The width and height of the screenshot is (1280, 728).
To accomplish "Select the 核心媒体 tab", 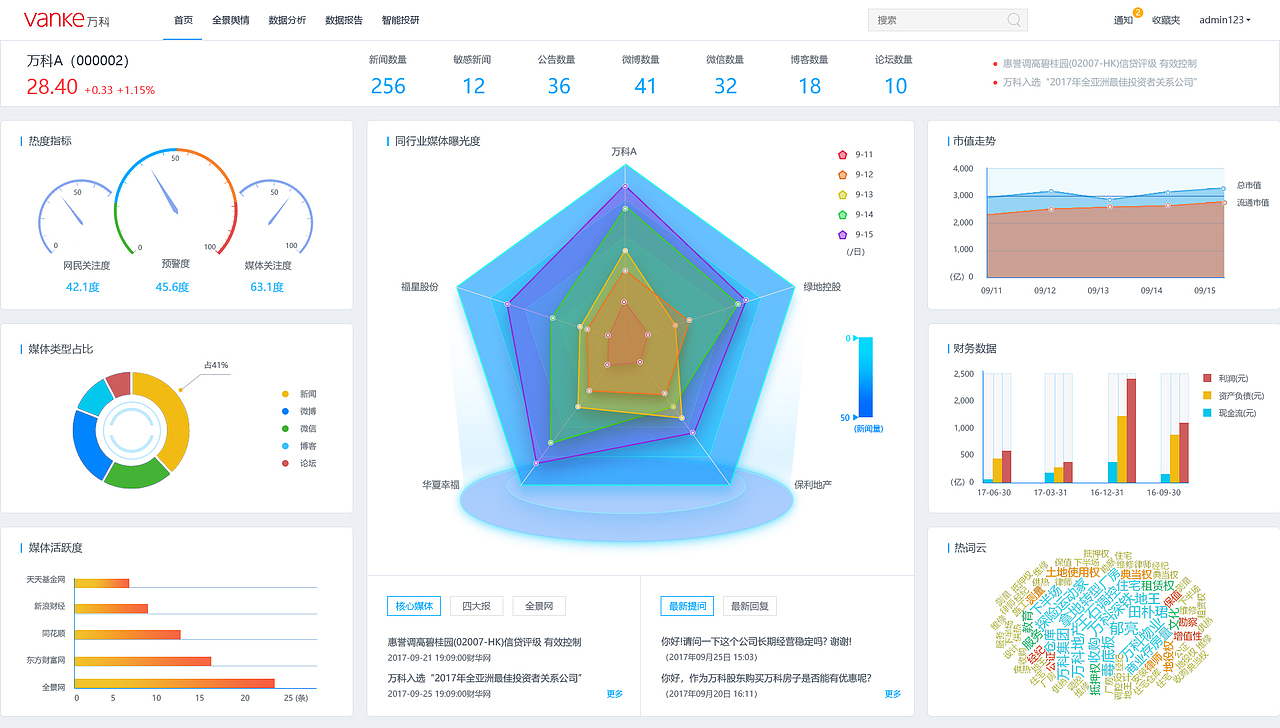I will 414,606.
